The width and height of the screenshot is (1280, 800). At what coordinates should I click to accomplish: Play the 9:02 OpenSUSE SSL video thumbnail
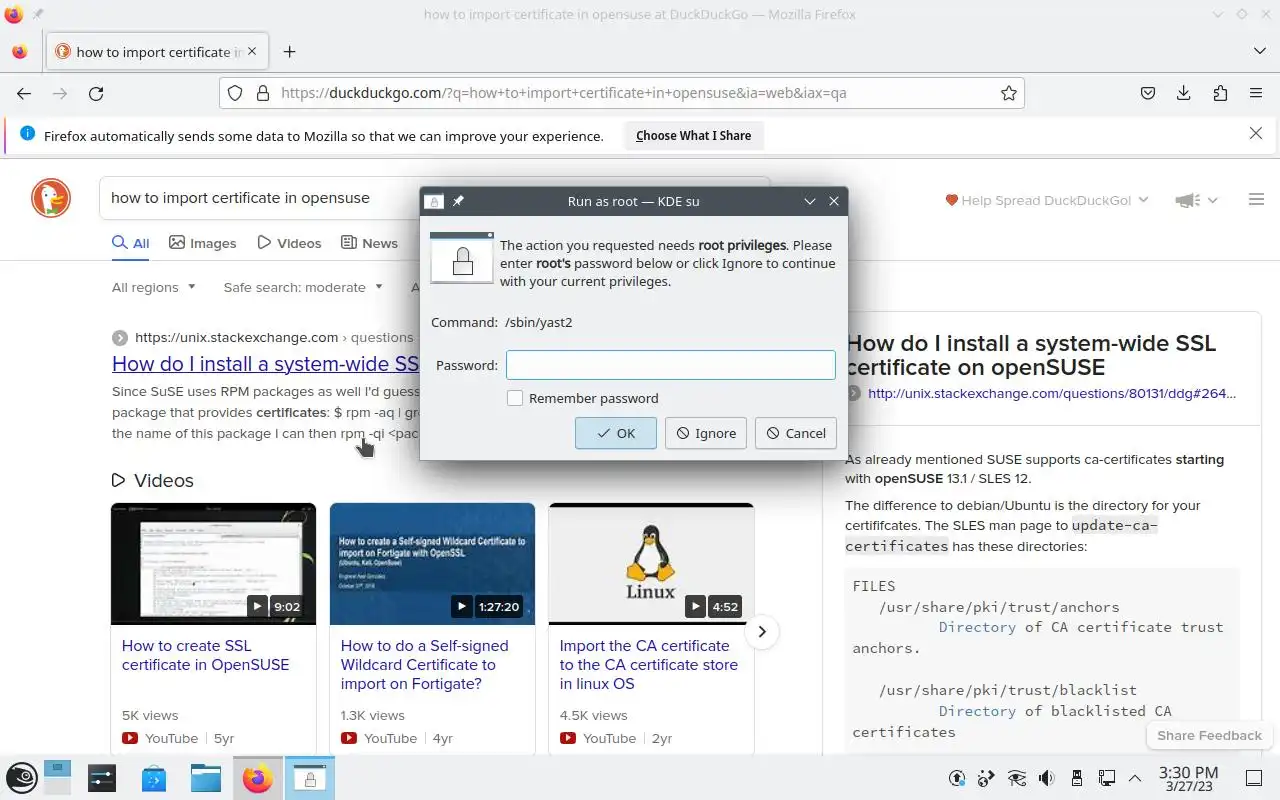tap(213, 564)
